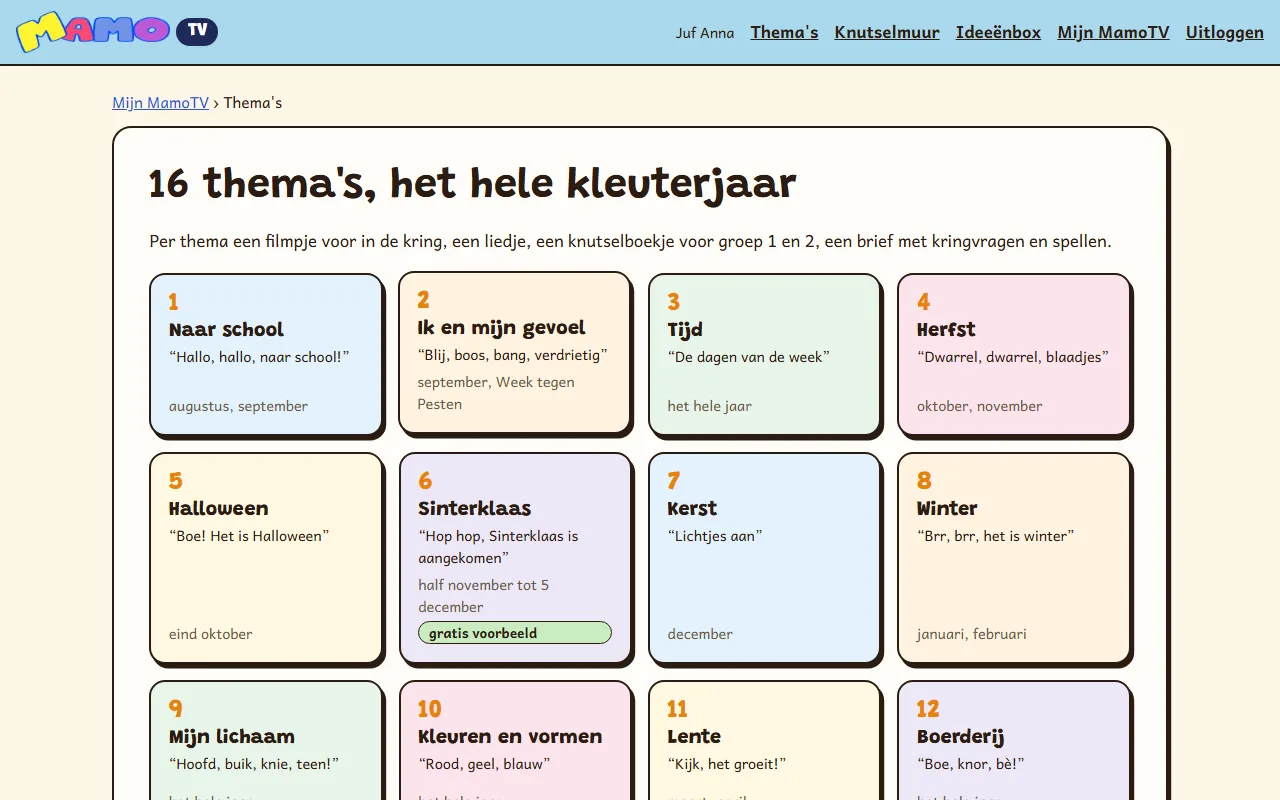Screen dimensions: 1280x800
Task: Click the text "Hoofd, buik, knie, teen!"
Action: pyautogui.click(x=254, y=764)
